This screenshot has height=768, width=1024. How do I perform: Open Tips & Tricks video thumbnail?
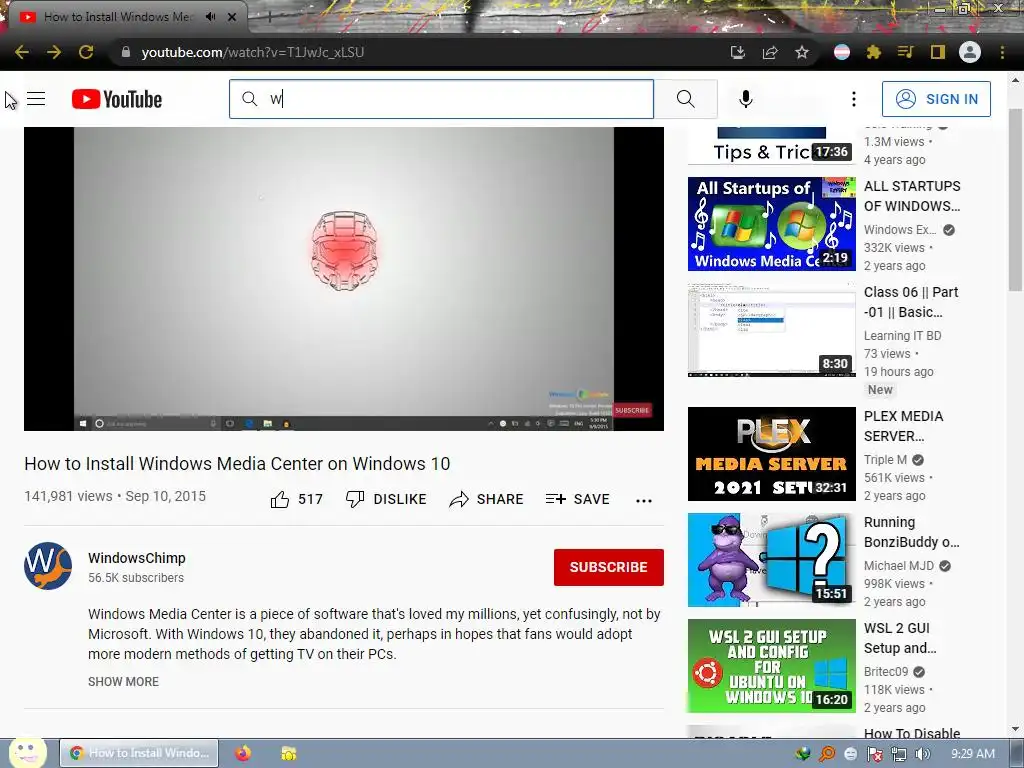point(771,146)
